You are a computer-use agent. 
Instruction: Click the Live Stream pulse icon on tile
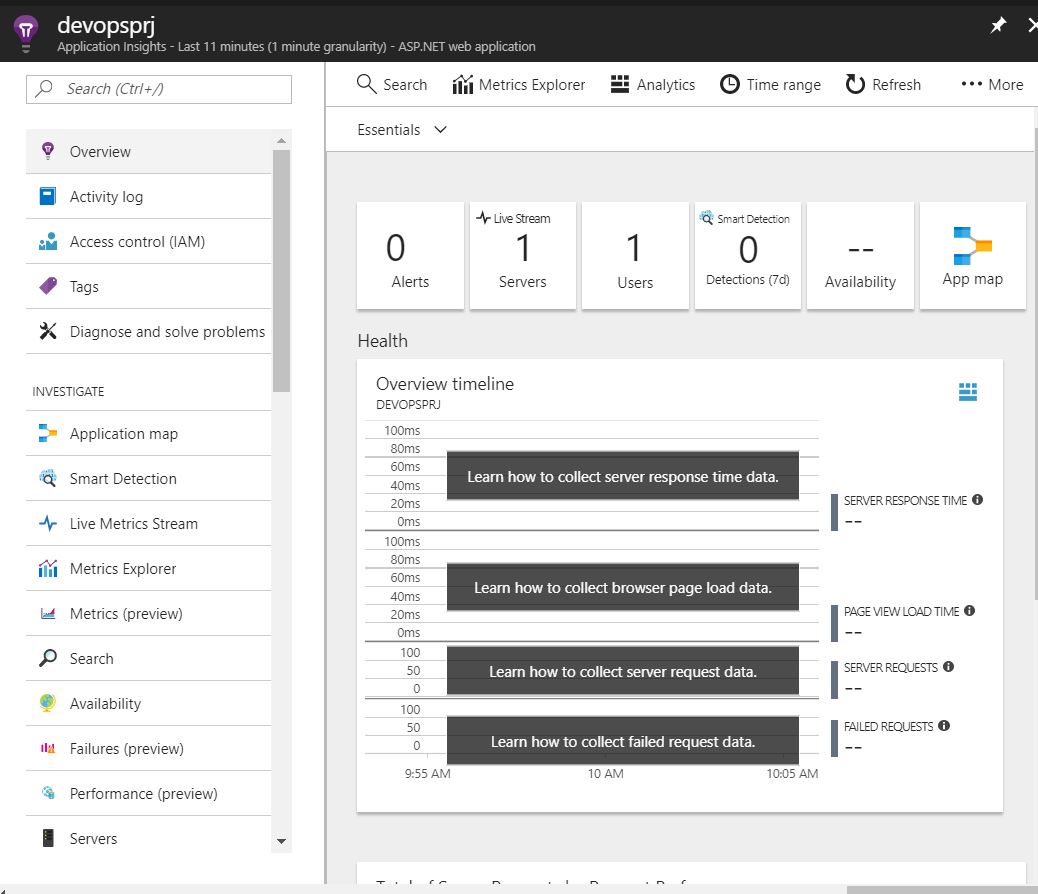[x=483, y=218]
